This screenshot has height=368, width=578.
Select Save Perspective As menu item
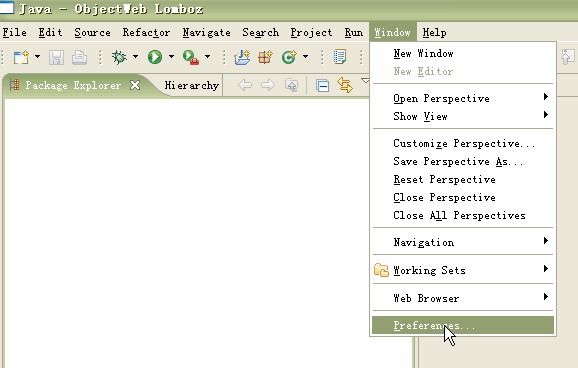click(x=463, y=162)
